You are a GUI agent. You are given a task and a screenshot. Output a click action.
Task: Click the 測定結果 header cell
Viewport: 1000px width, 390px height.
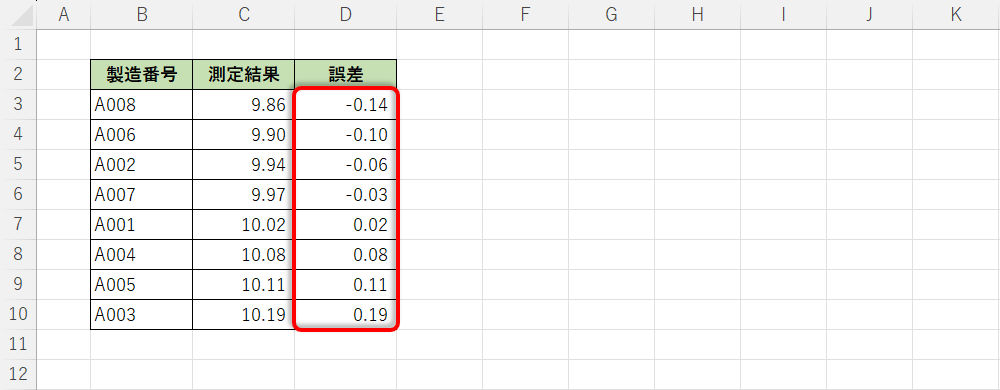(244, 75)
